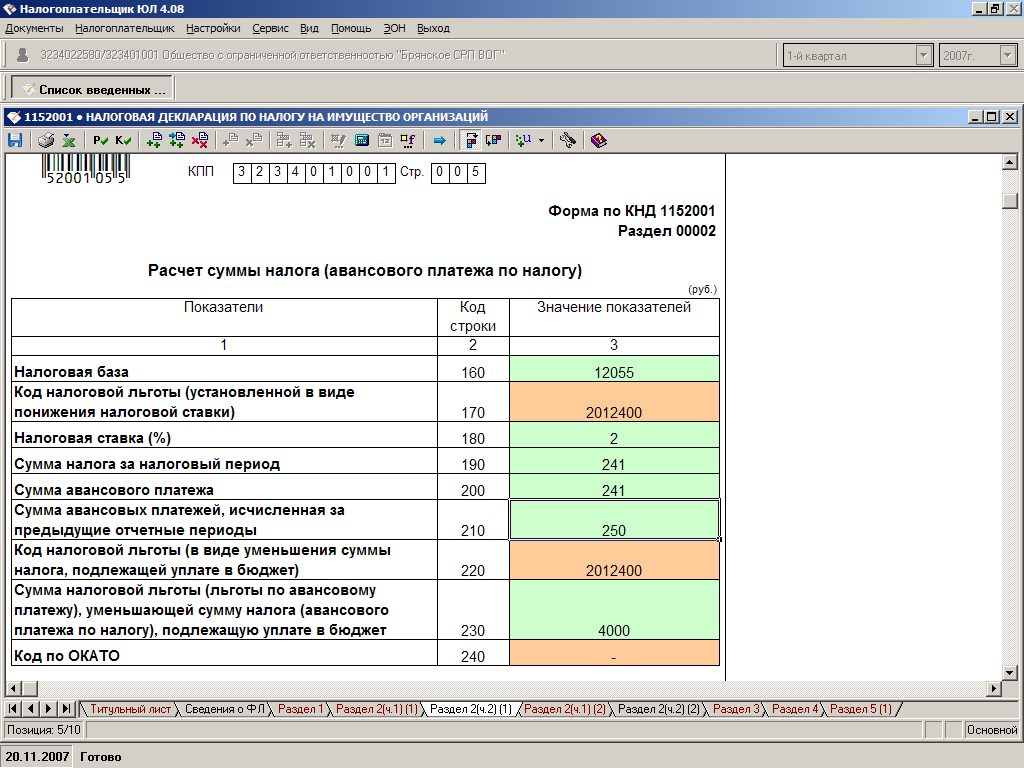Click the line 190 value cell
The height and width of the screenshot is (768, 1024).
point(614,461)
